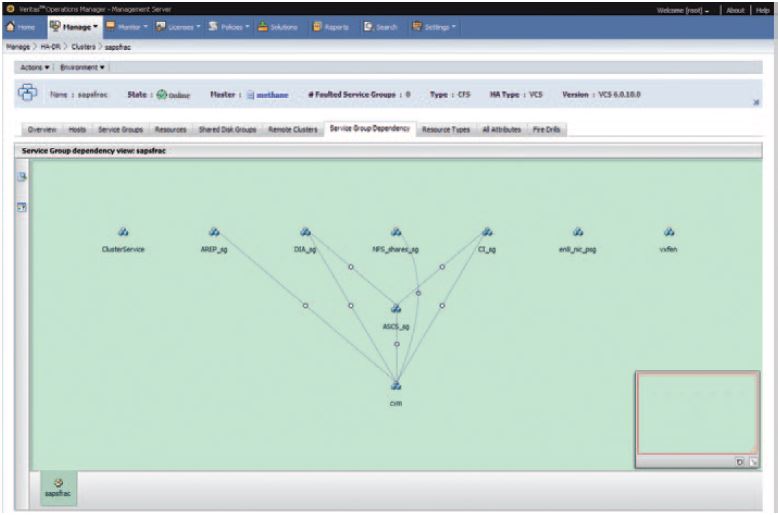The width and height of the screenshot is (778, 515).
Task: Click the HA-DR breadcrumb link
Action: coord(51,47)
